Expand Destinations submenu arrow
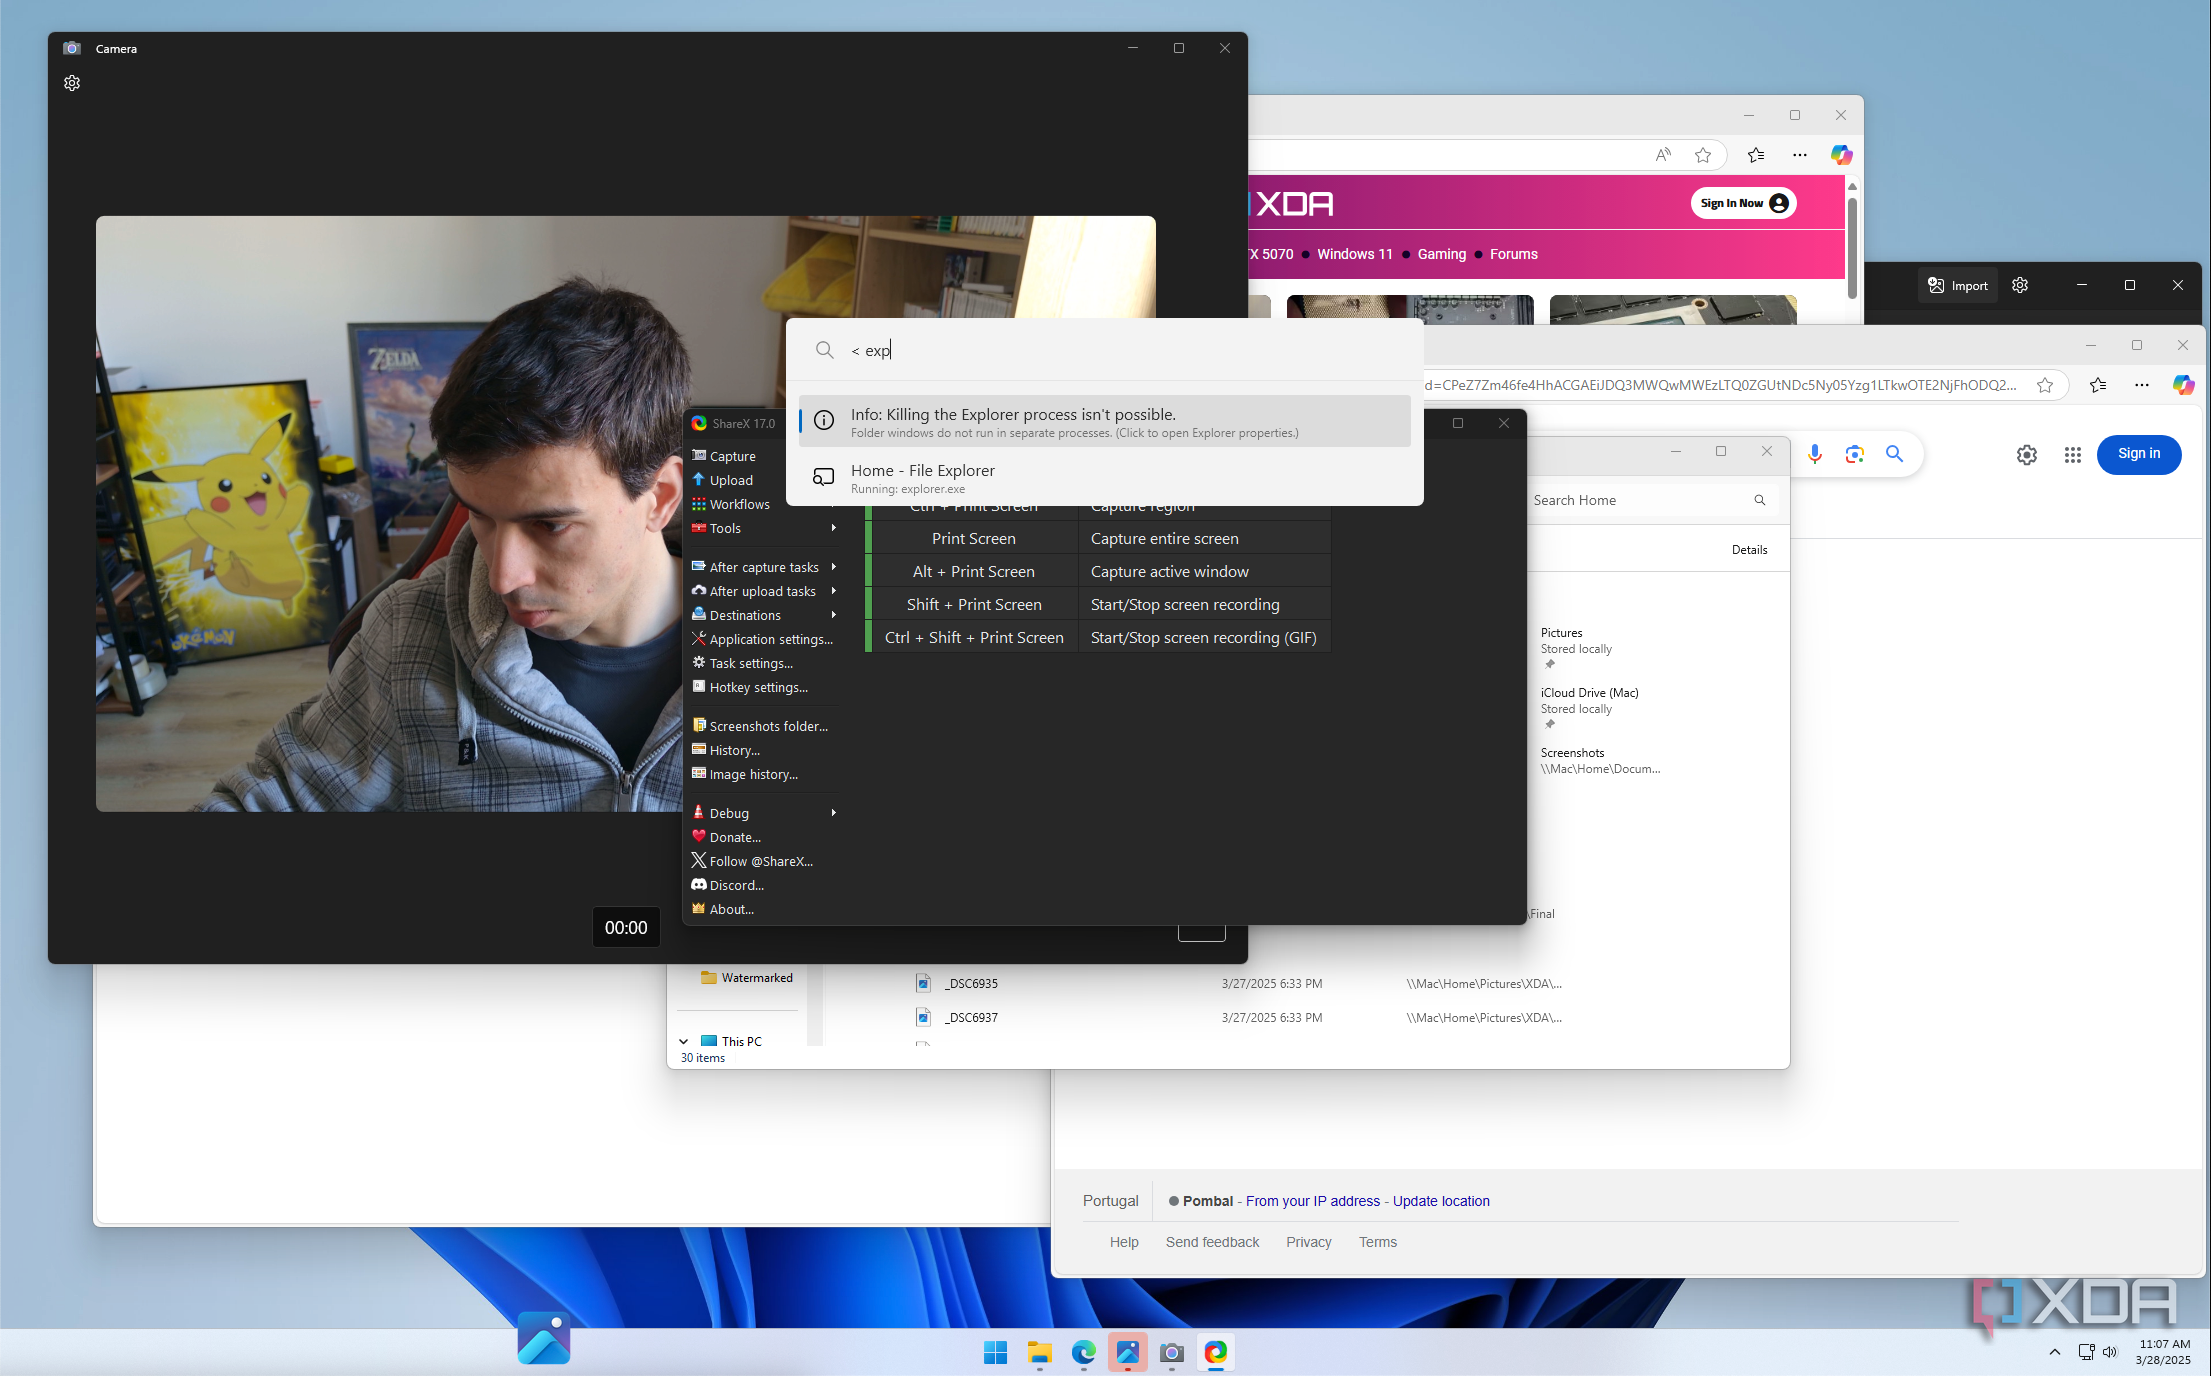 (833, 615)
